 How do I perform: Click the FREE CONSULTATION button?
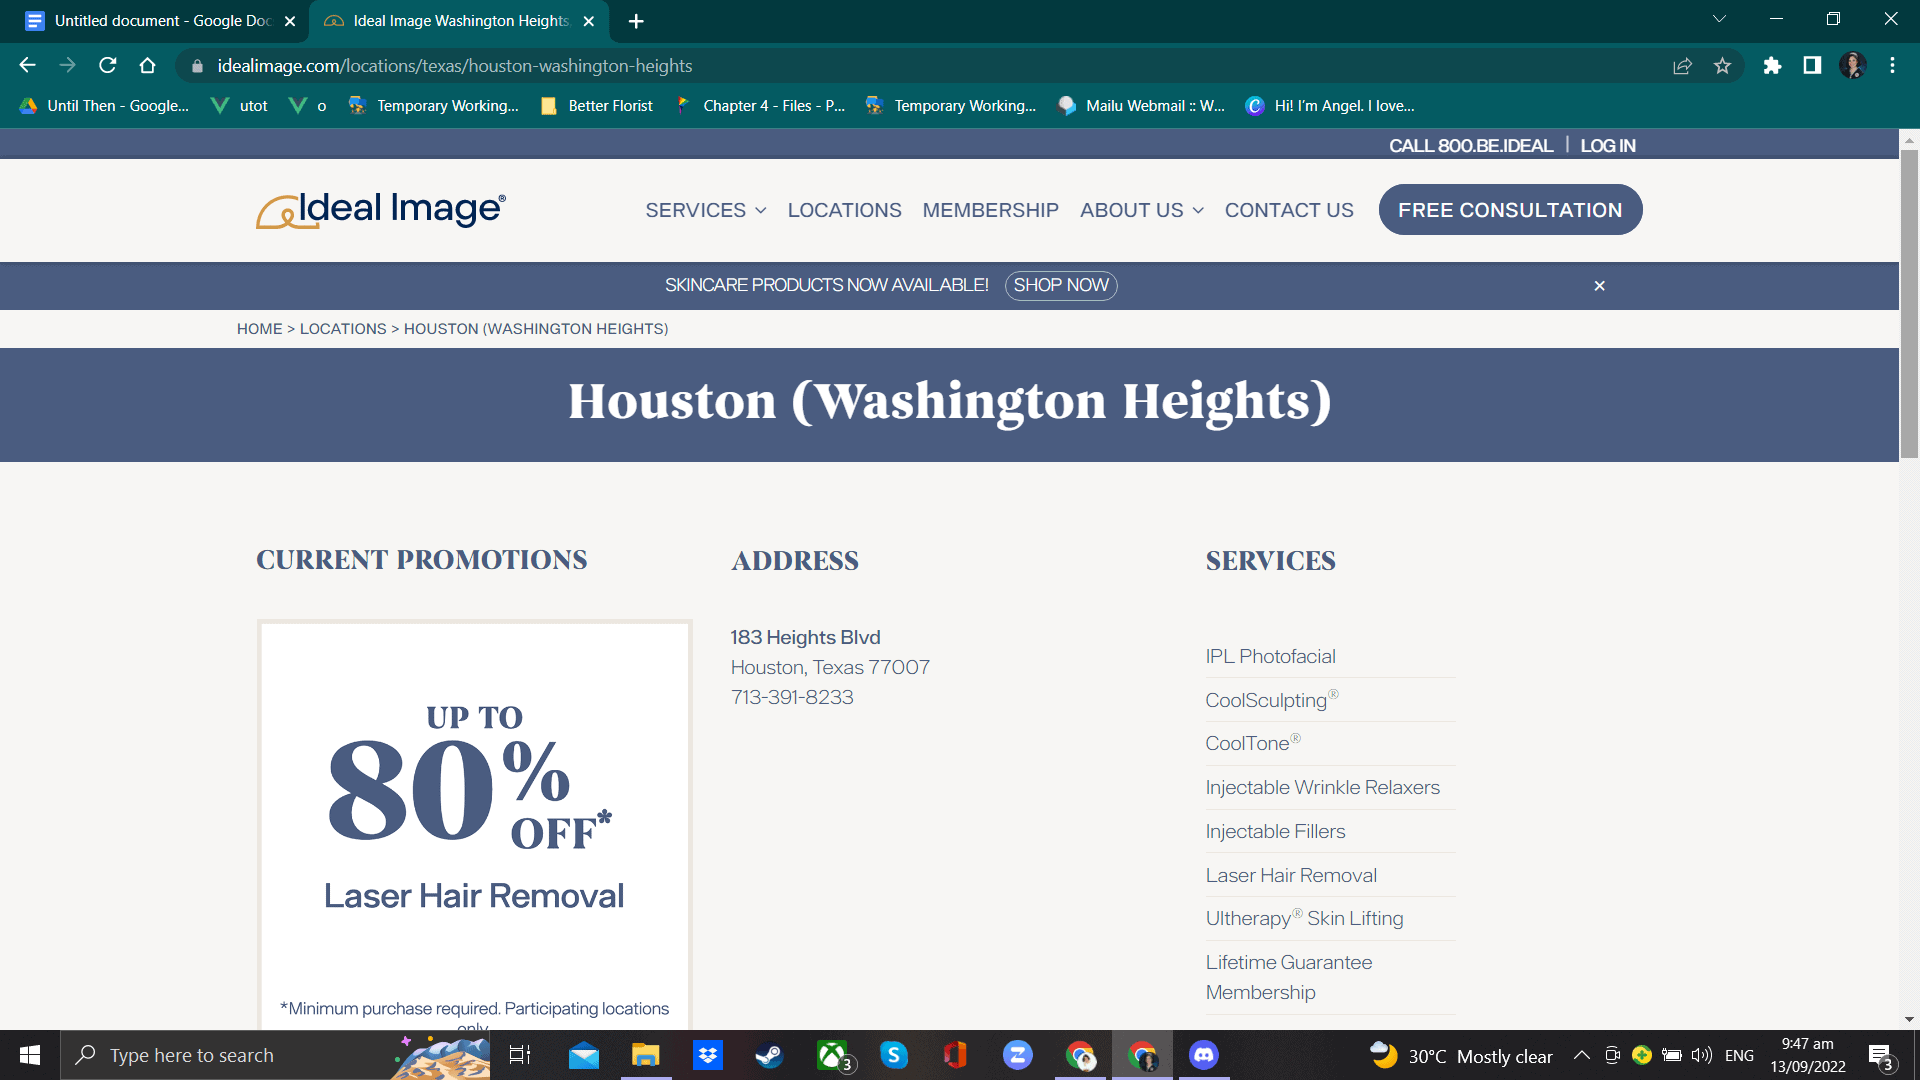point(1510,210)
